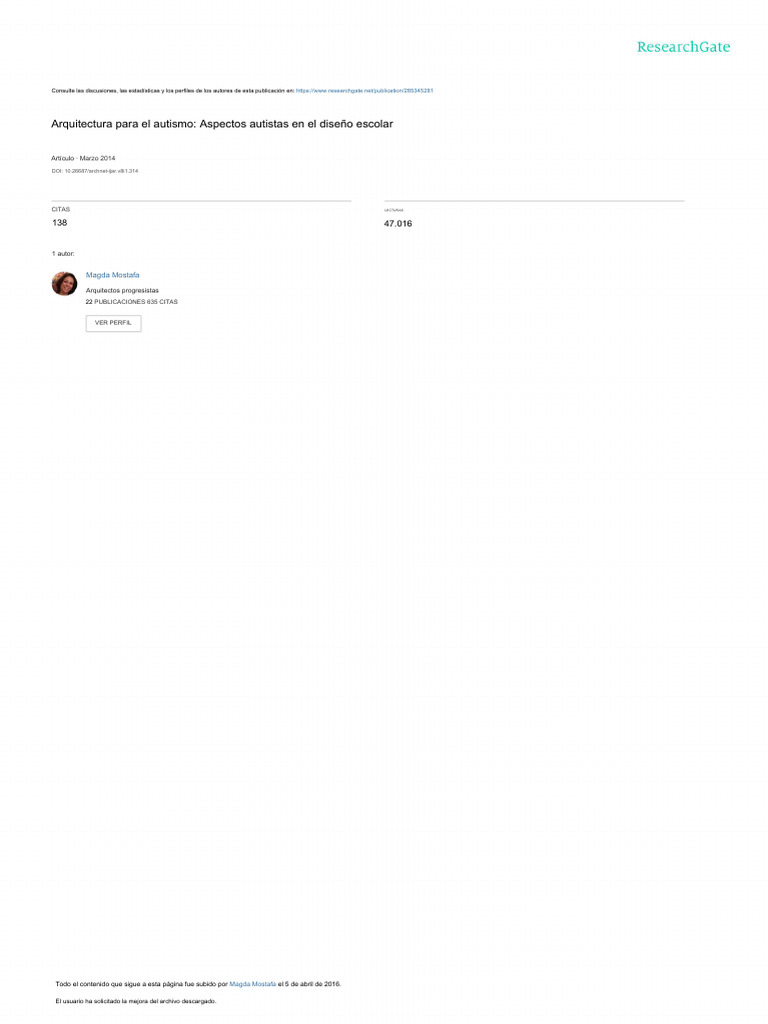
Task: Click 'El usuario ha solicitado la mejora' footer line
Action: click(x=136, y=1001)
